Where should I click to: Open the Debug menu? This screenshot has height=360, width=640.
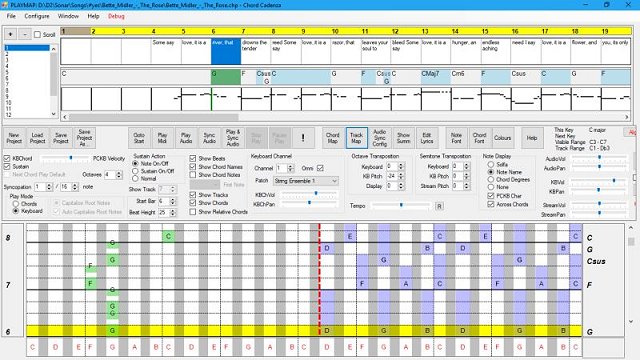(x=116, y=16)
